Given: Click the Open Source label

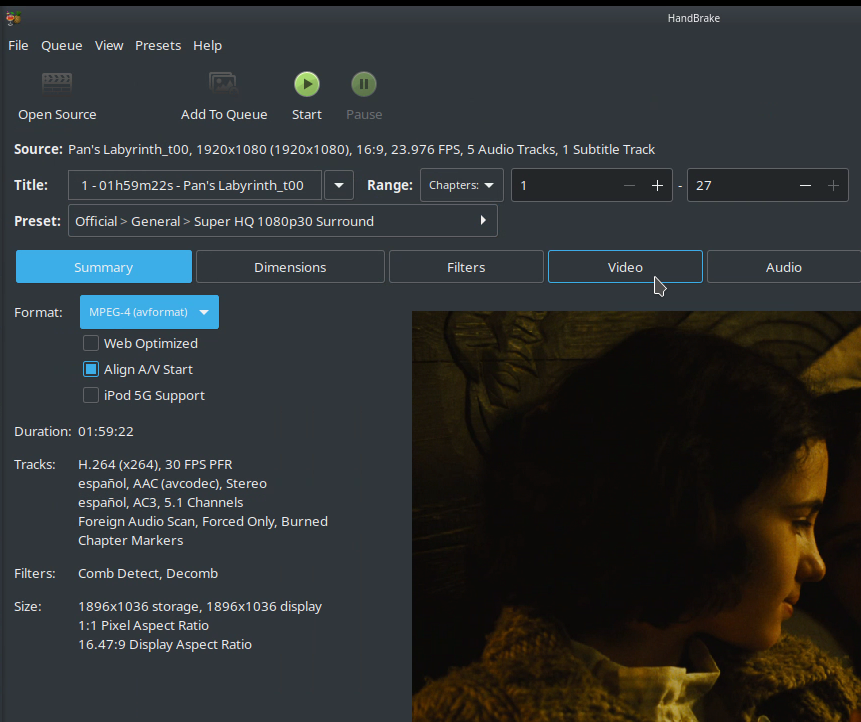Looking at the screenshot, I should point(57,115).
